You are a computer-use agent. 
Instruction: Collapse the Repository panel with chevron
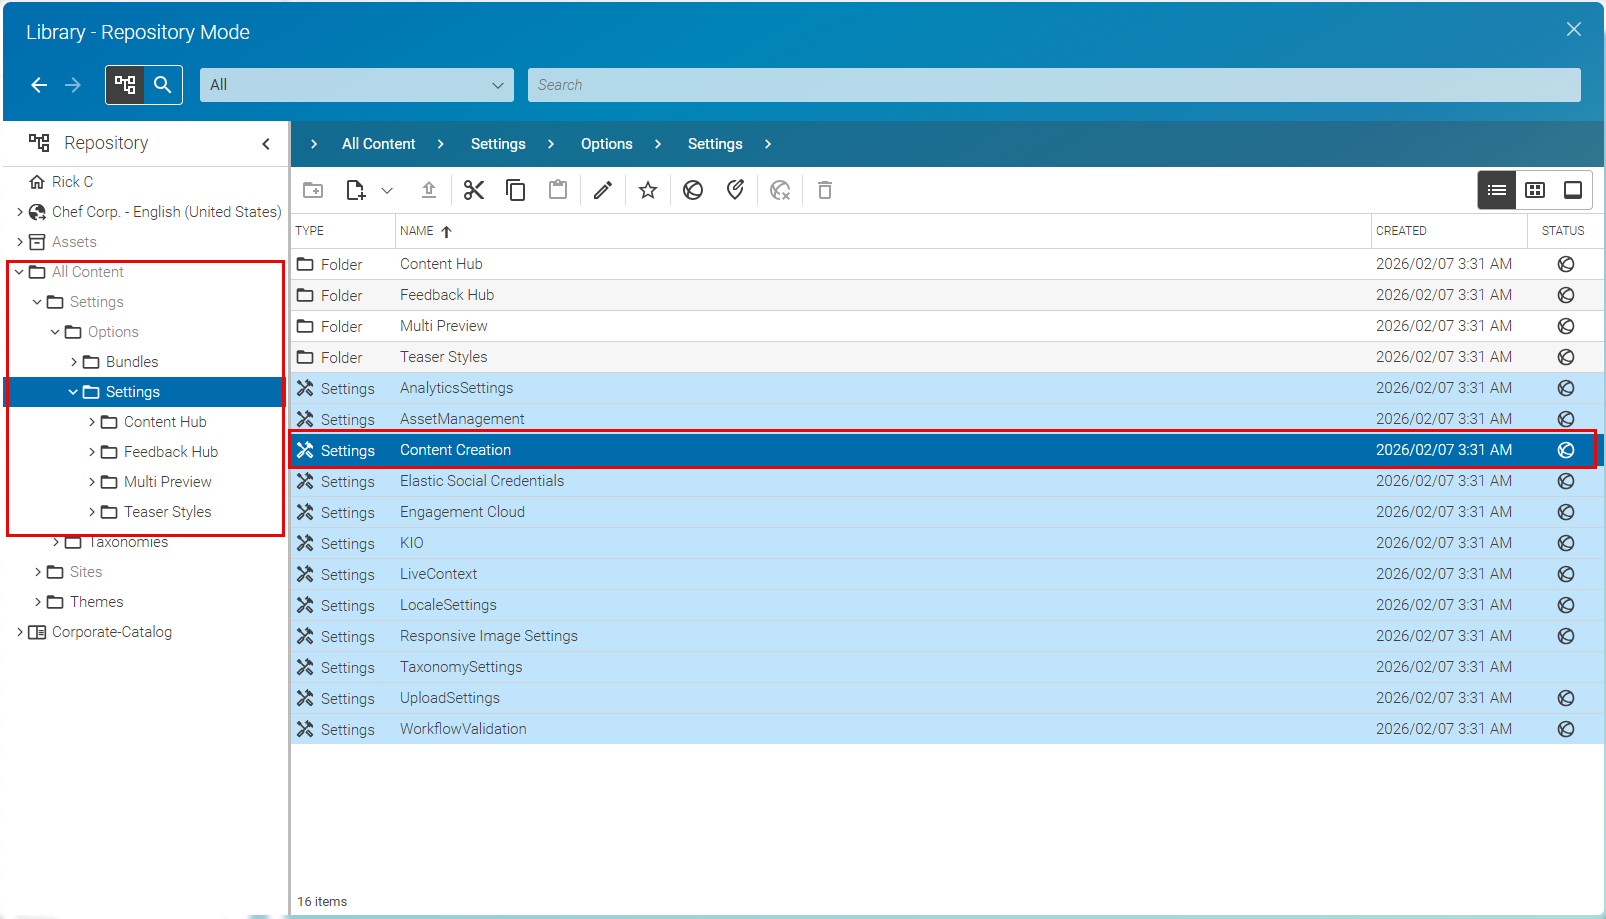point(265,143)
